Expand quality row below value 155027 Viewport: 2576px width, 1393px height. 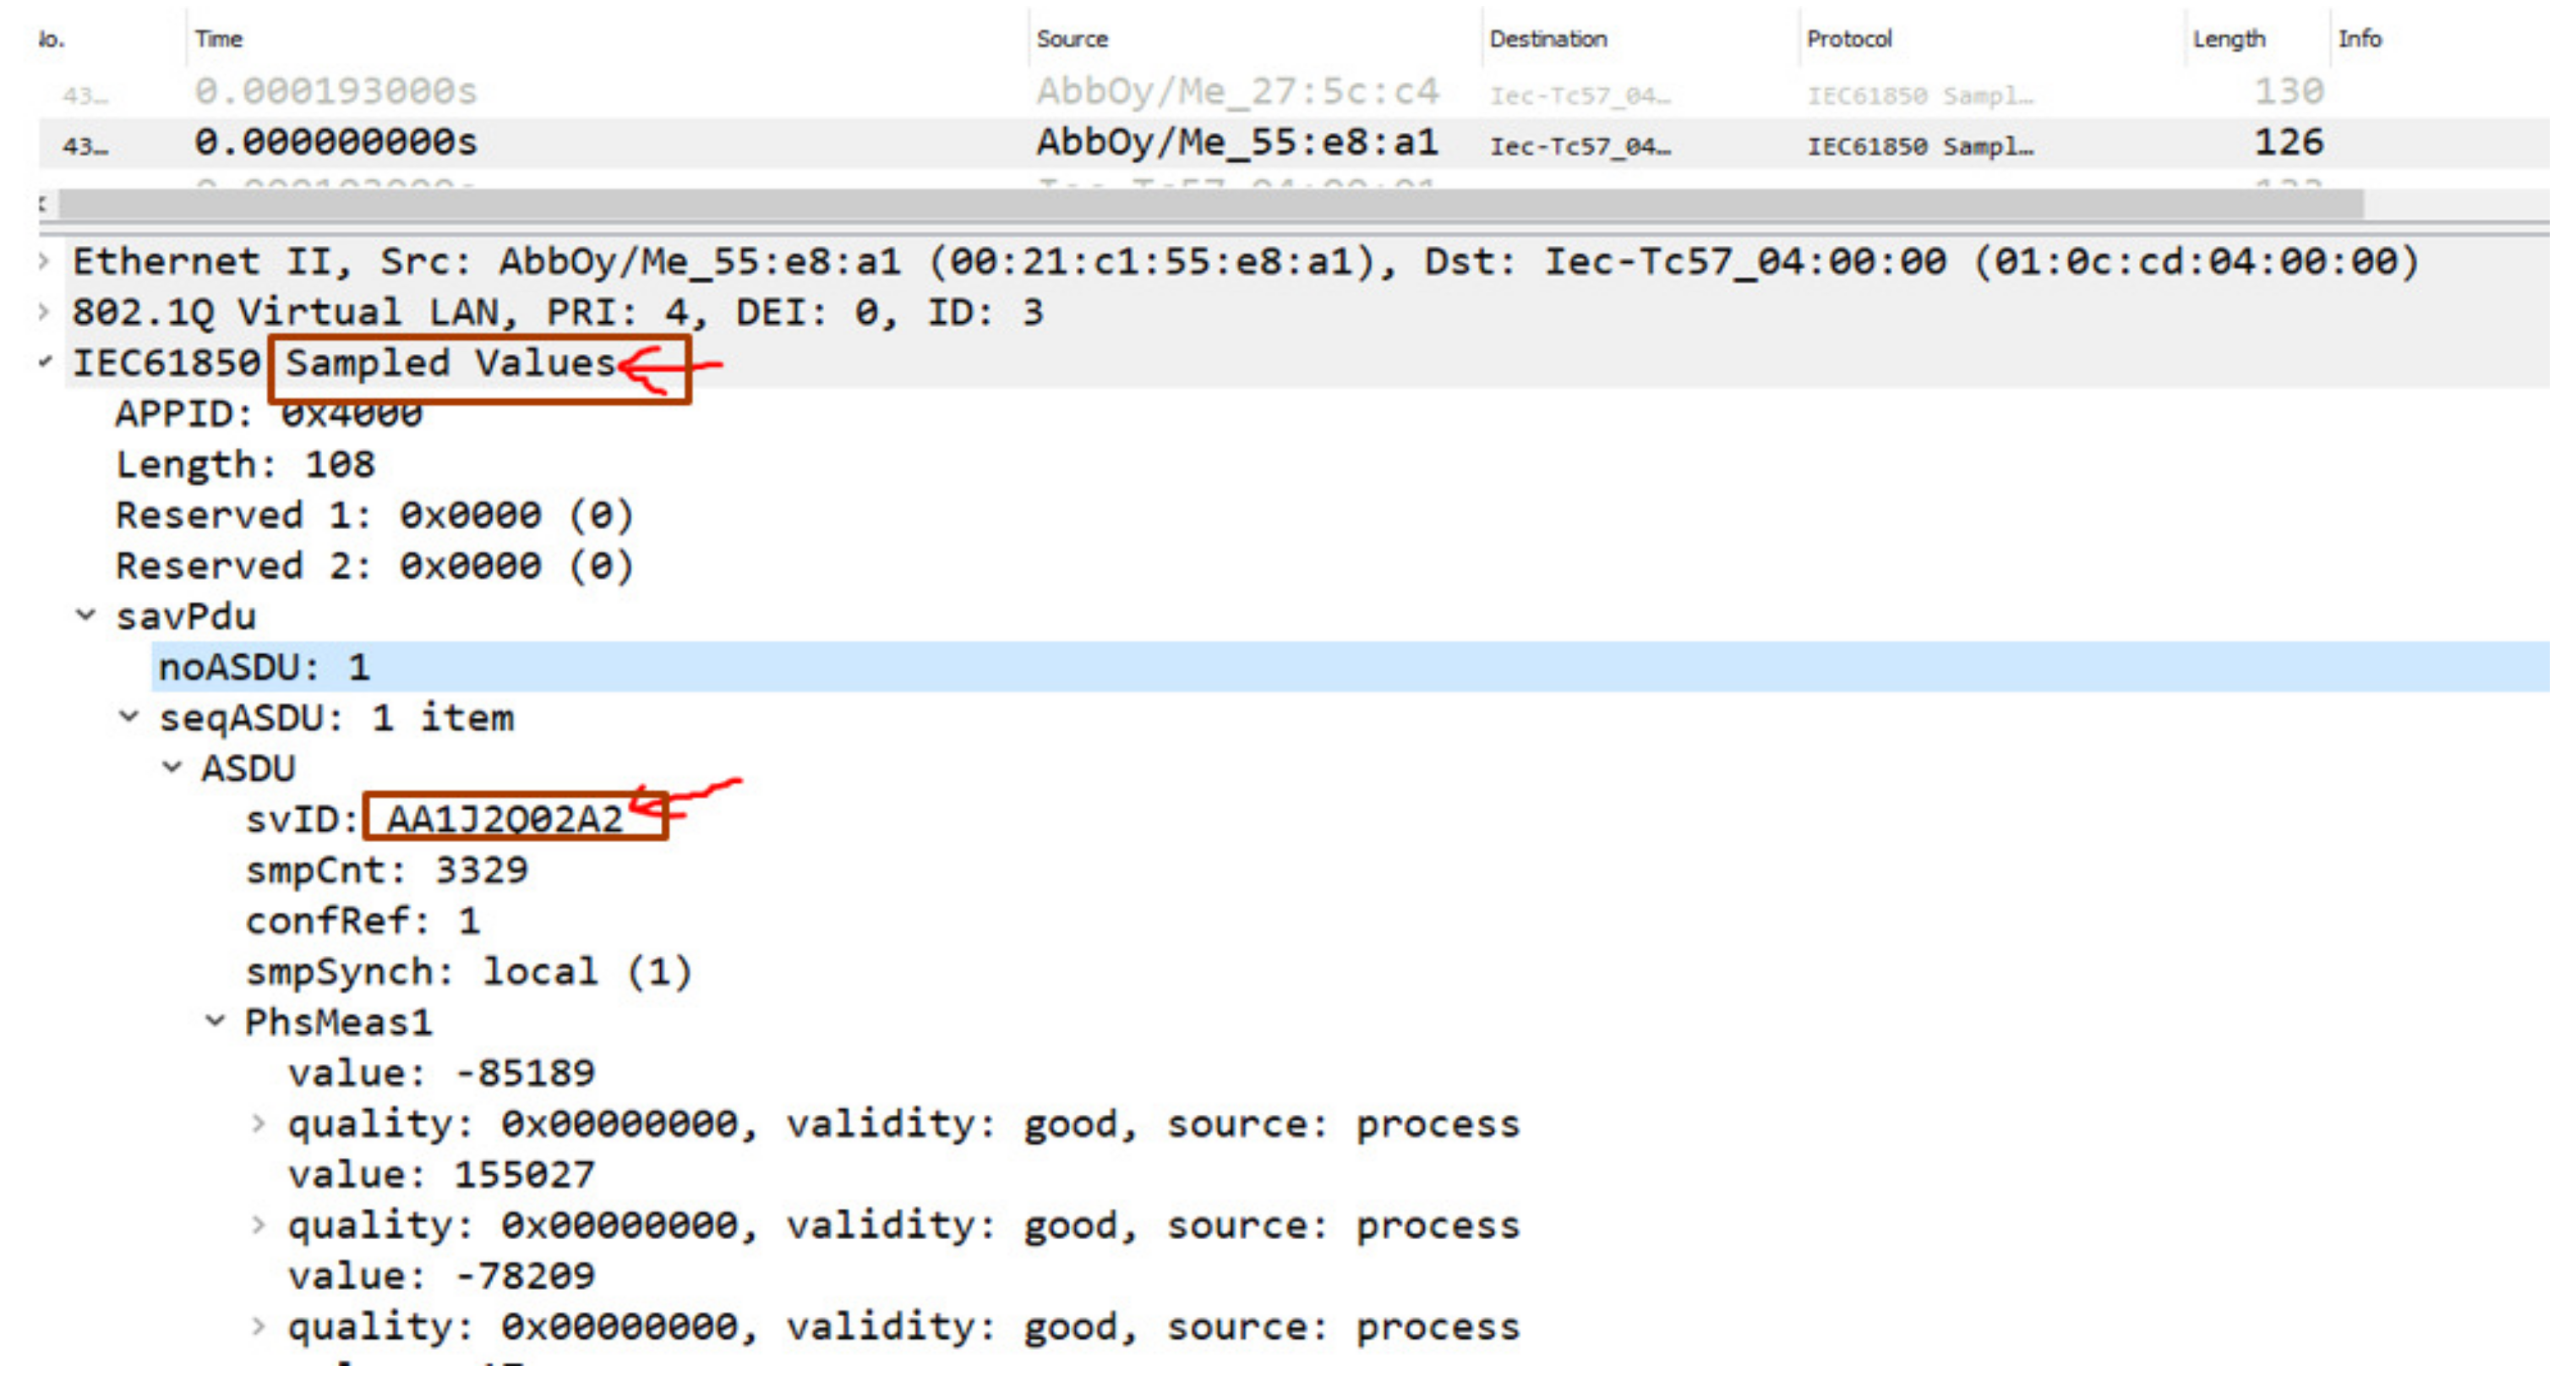coord(258,1225)
